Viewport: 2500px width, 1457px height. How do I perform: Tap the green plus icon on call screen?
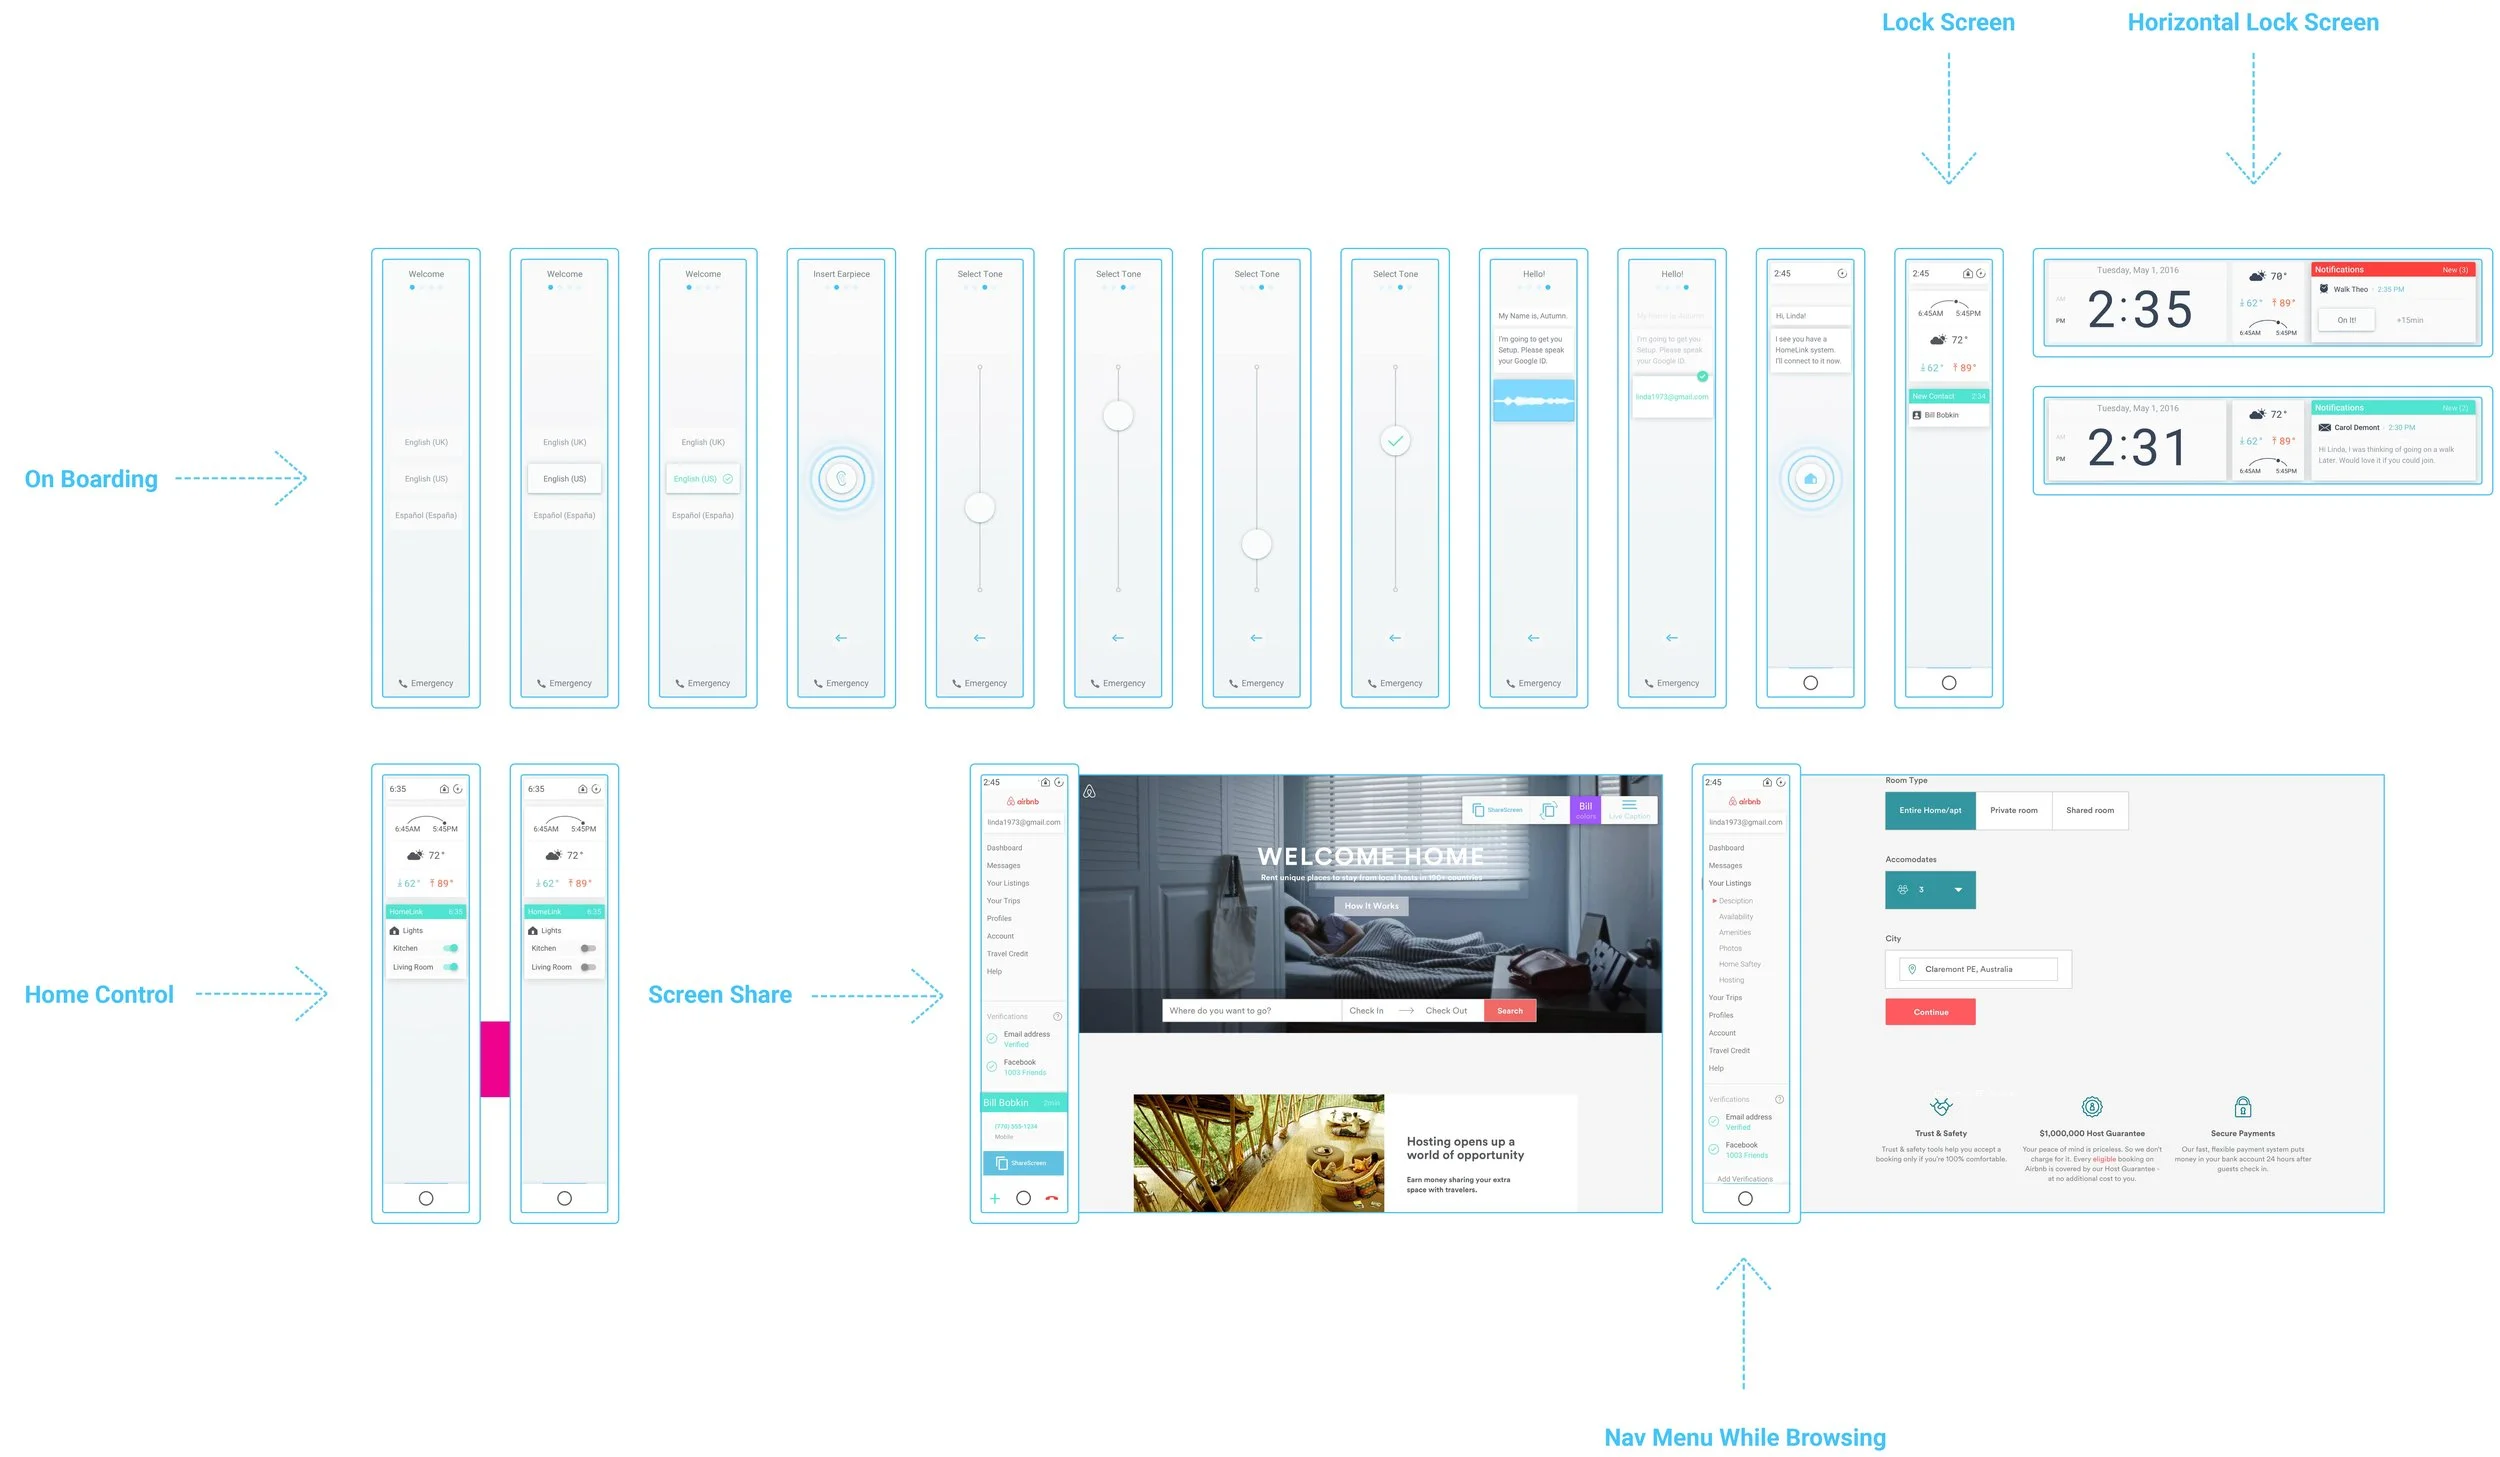(x=995, y=1198)
